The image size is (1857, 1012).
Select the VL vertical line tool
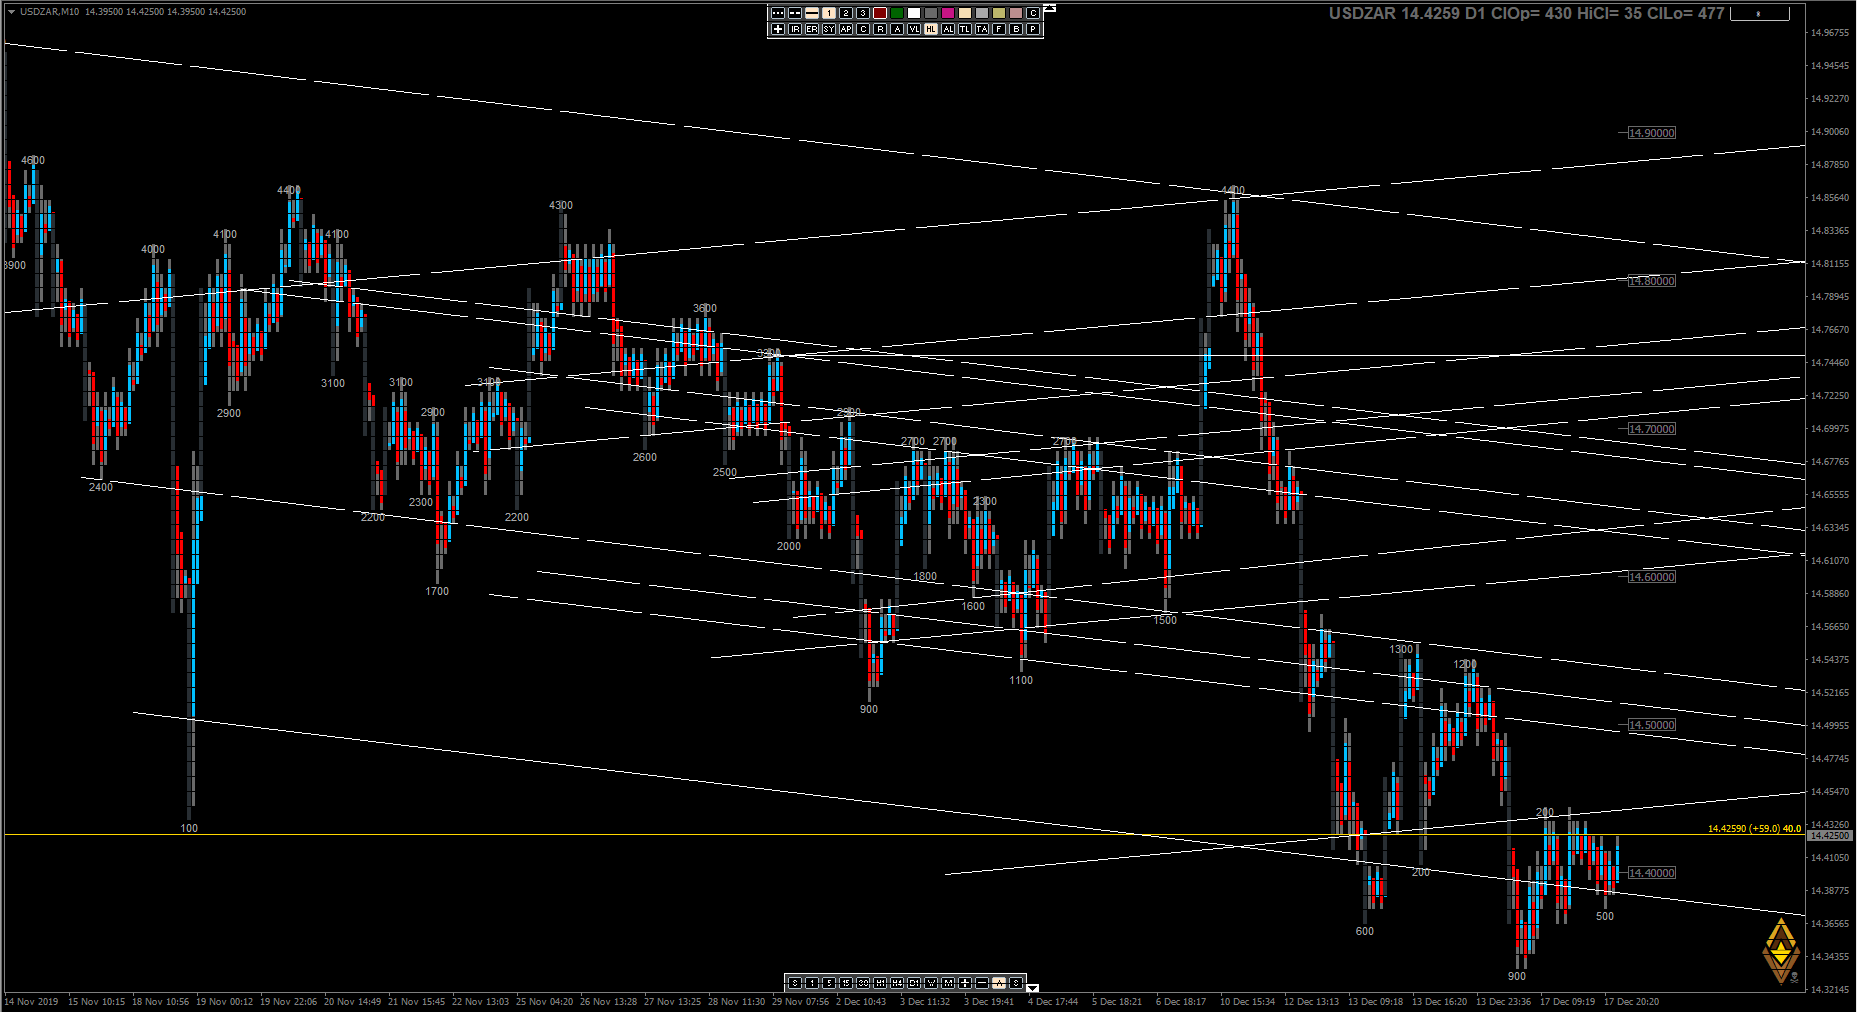pos(914,29)
